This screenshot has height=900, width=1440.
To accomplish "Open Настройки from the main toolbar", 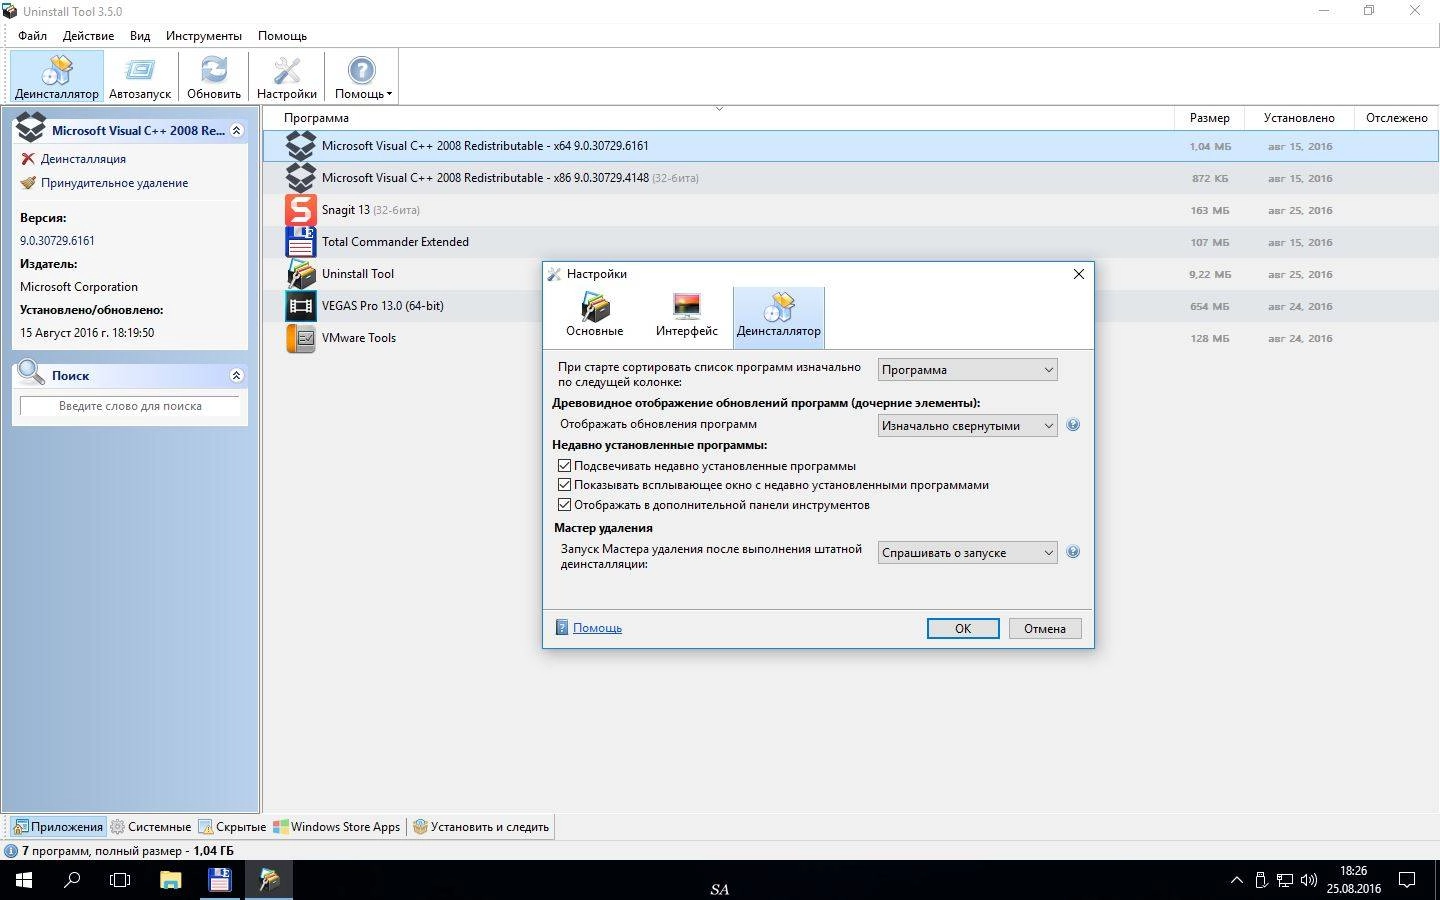I will [287, 76].
